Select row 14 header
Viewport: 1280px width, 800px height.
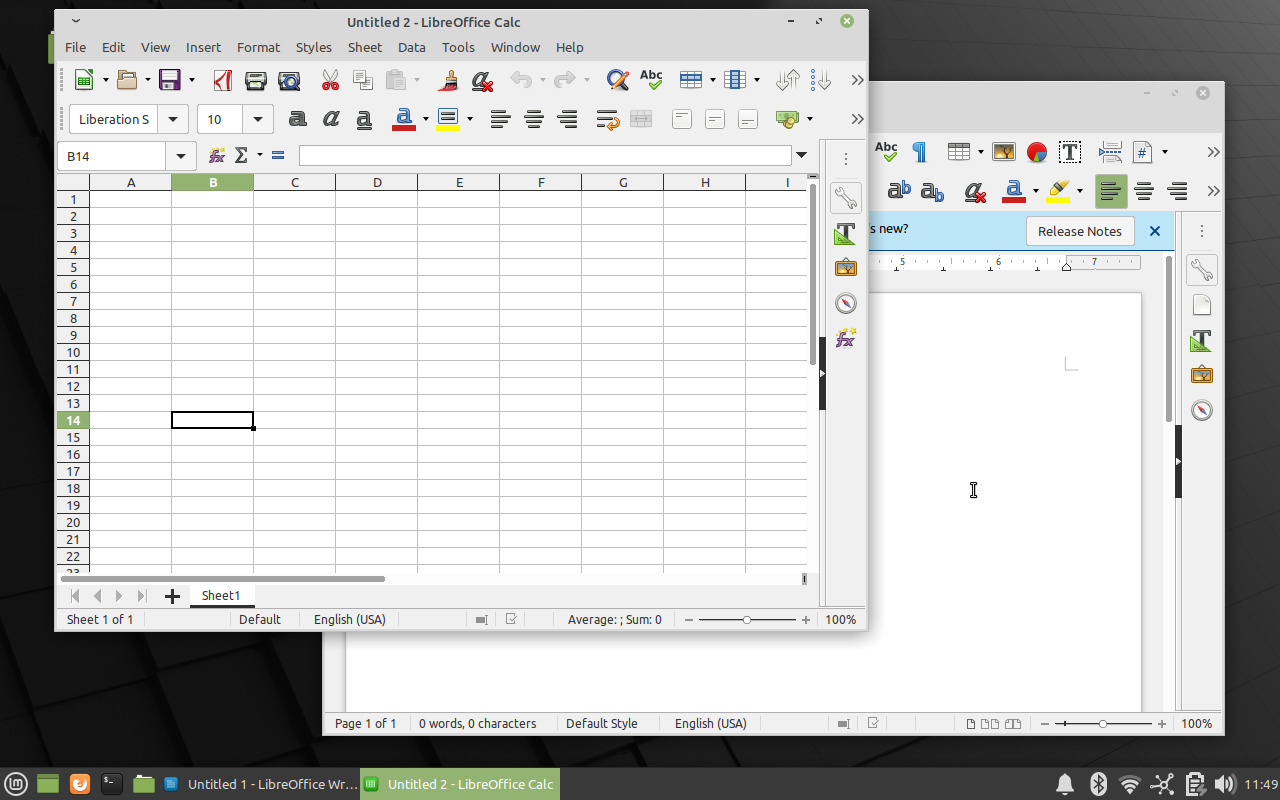point(73,420)
